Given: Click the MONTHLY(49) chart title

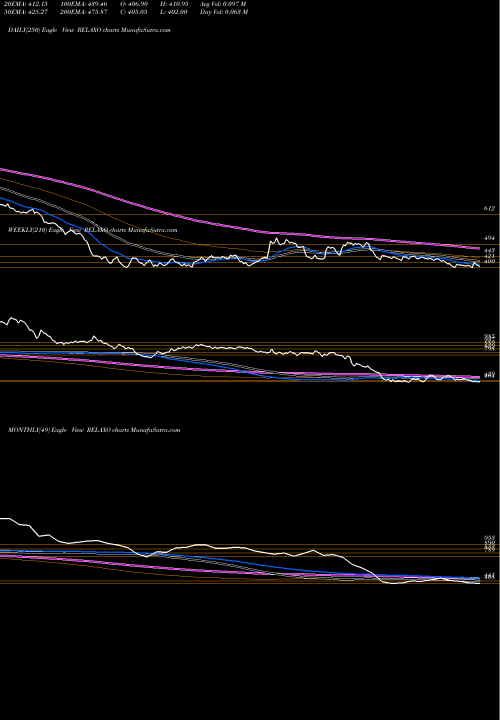Looking at the screenshot, I should (94, 430).
